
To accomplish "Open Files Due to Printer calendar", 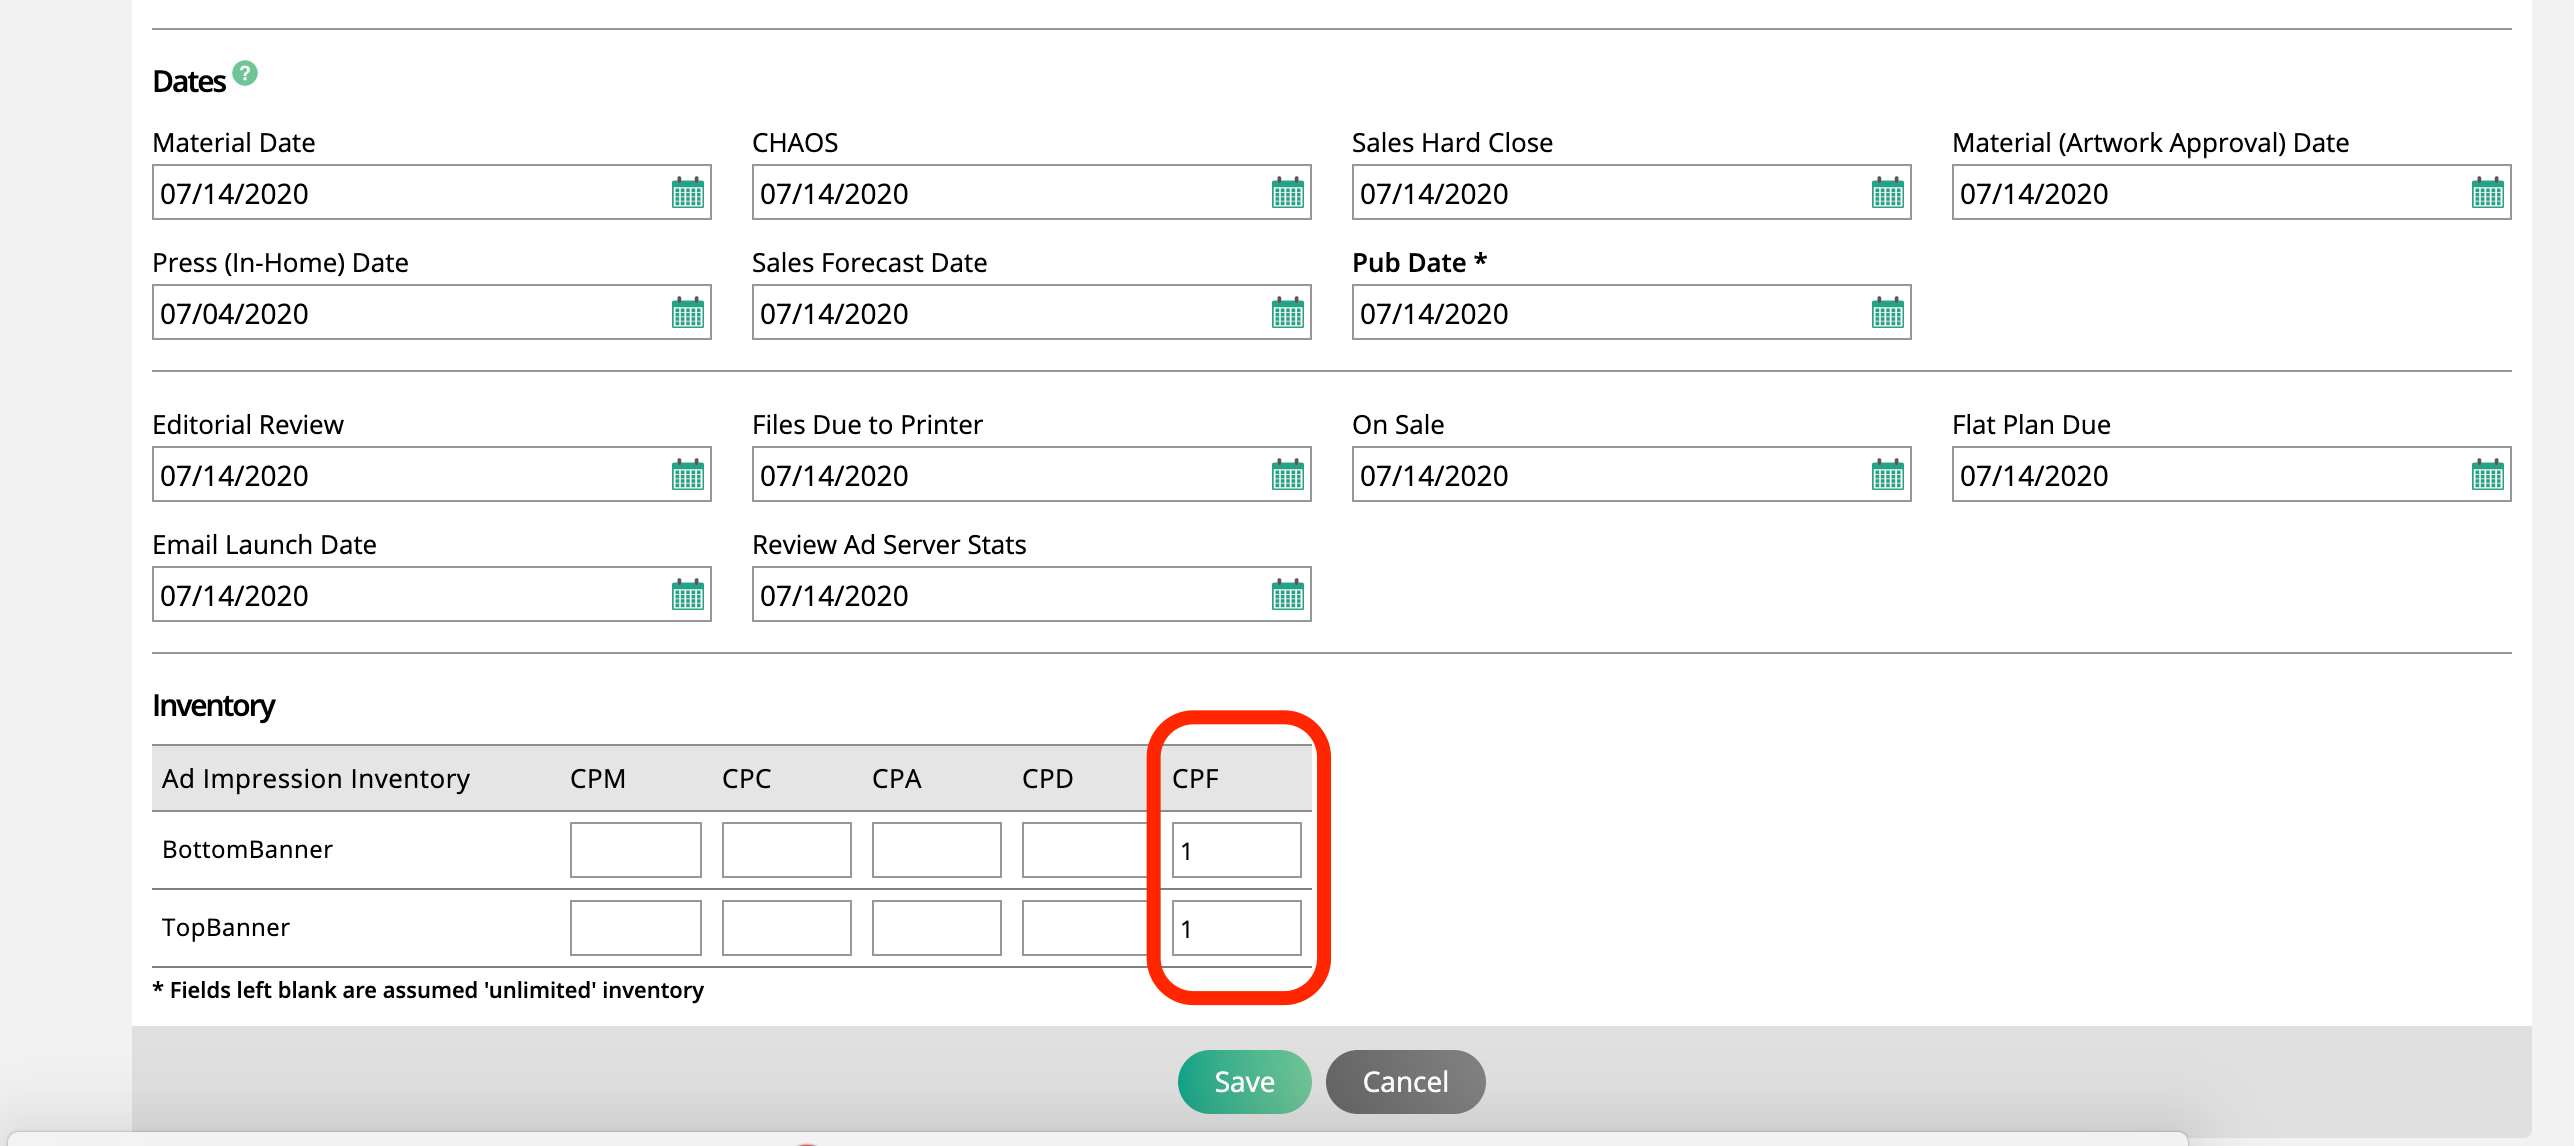I will click(1287, 475).
